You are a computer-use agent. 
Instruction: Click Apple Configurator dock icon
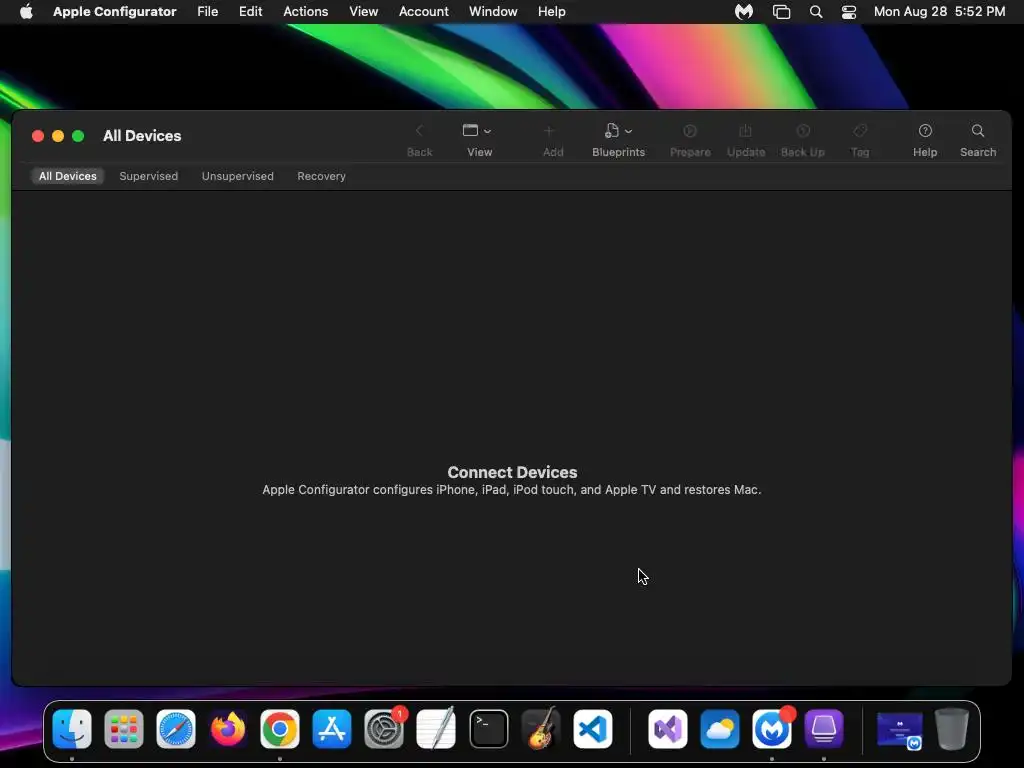click(x=824, y=728)
